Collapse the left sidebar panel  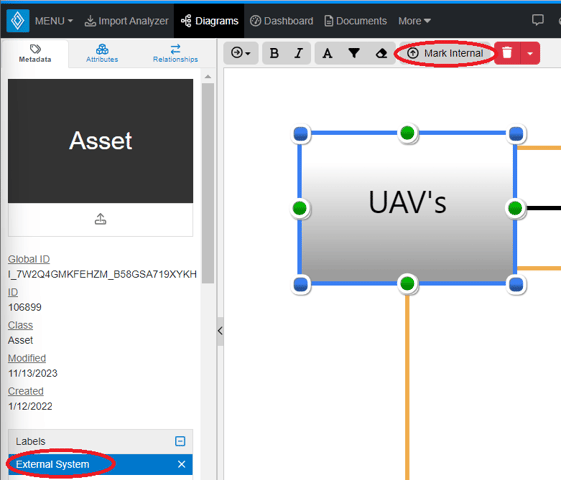pyautogui.click(x=220, y=331)
